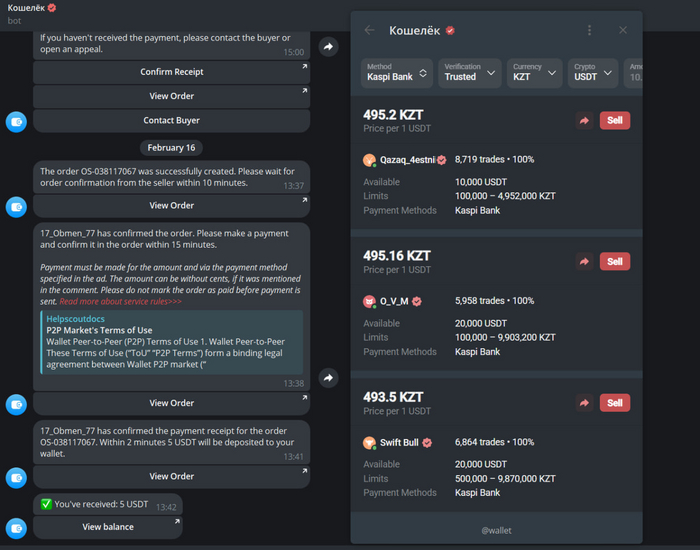Open the Кошелёк bot chat header title
The height and width of the screenshot is (550, 700).
coord(26,8)
